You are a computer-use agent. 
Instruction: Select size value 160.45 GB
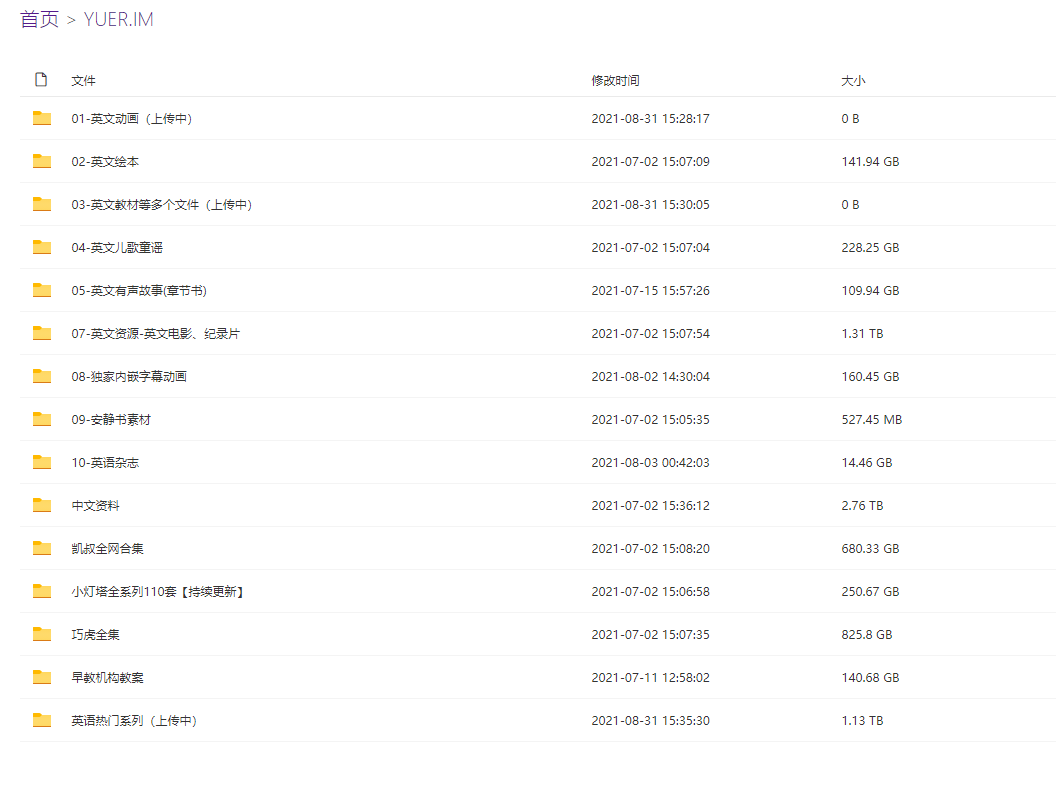[870, 377]
